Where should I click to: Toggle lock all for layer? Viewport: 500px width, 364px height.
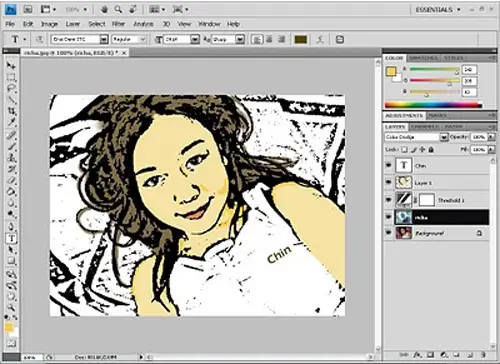click(x=431, y=150)
